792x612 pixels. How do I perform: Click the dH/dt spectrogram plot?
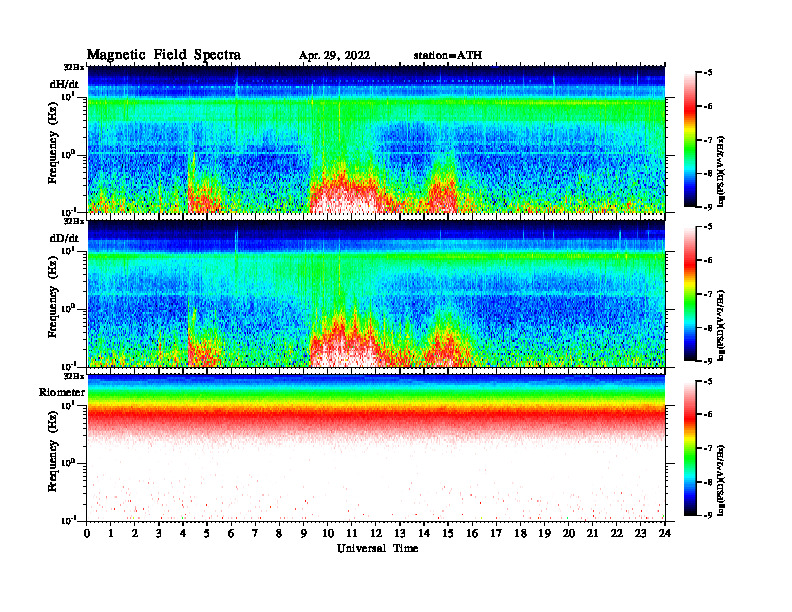[x=376, y=139]
